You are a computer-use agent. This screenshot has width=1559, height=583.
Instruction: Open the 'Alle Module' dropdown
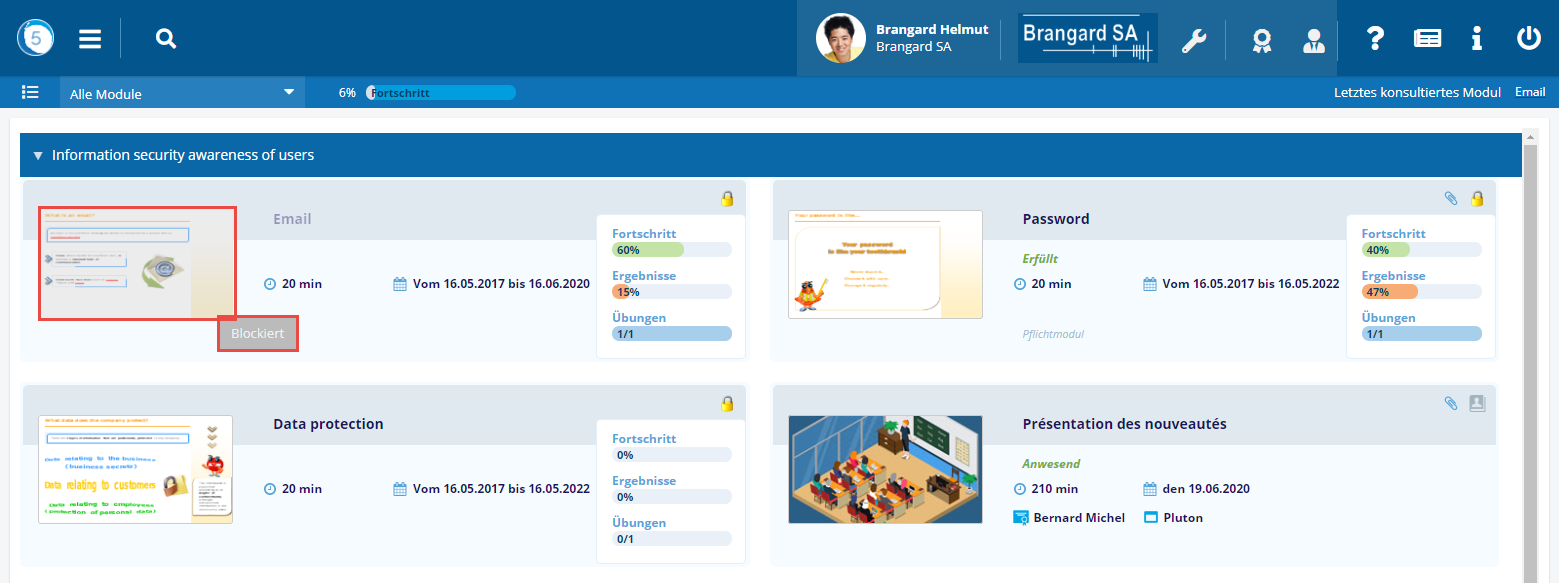click(x=181, y=93)
